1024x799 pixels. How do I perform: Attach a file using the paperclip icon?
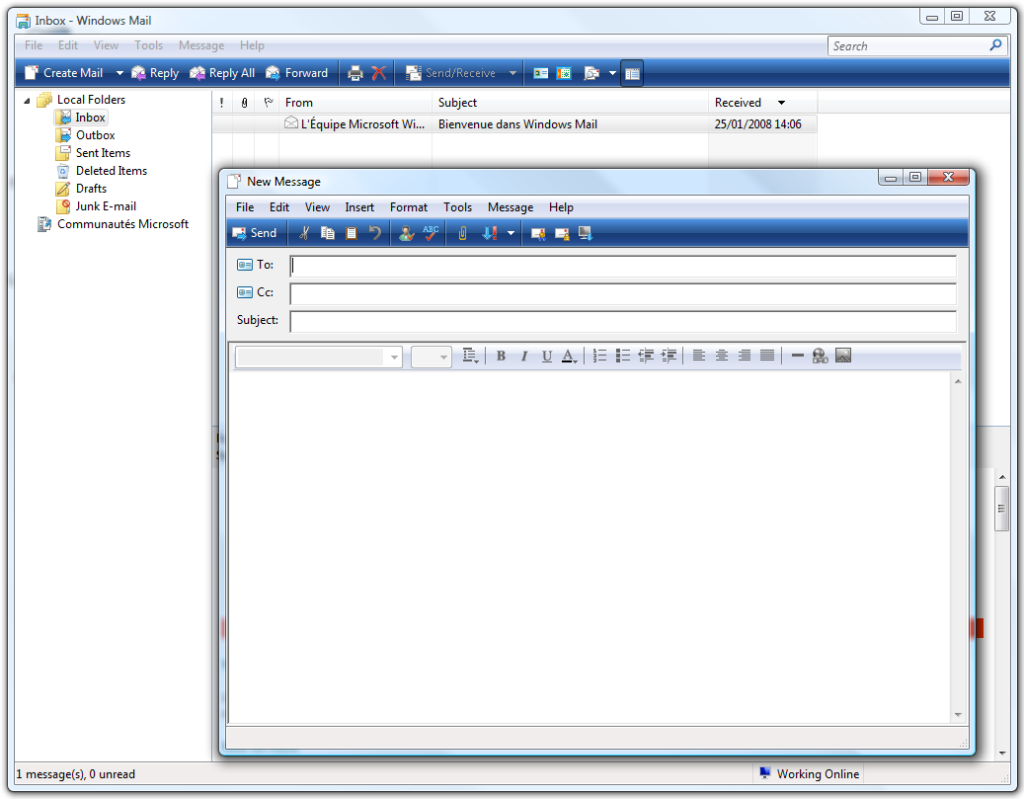point(462,233)
